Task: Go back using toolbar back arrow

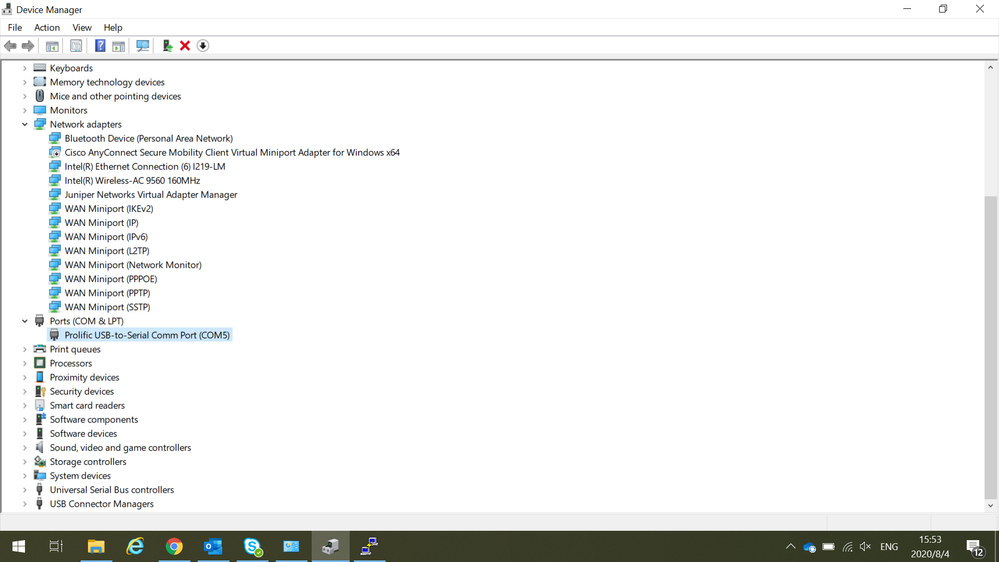Action: coord(10,46)
